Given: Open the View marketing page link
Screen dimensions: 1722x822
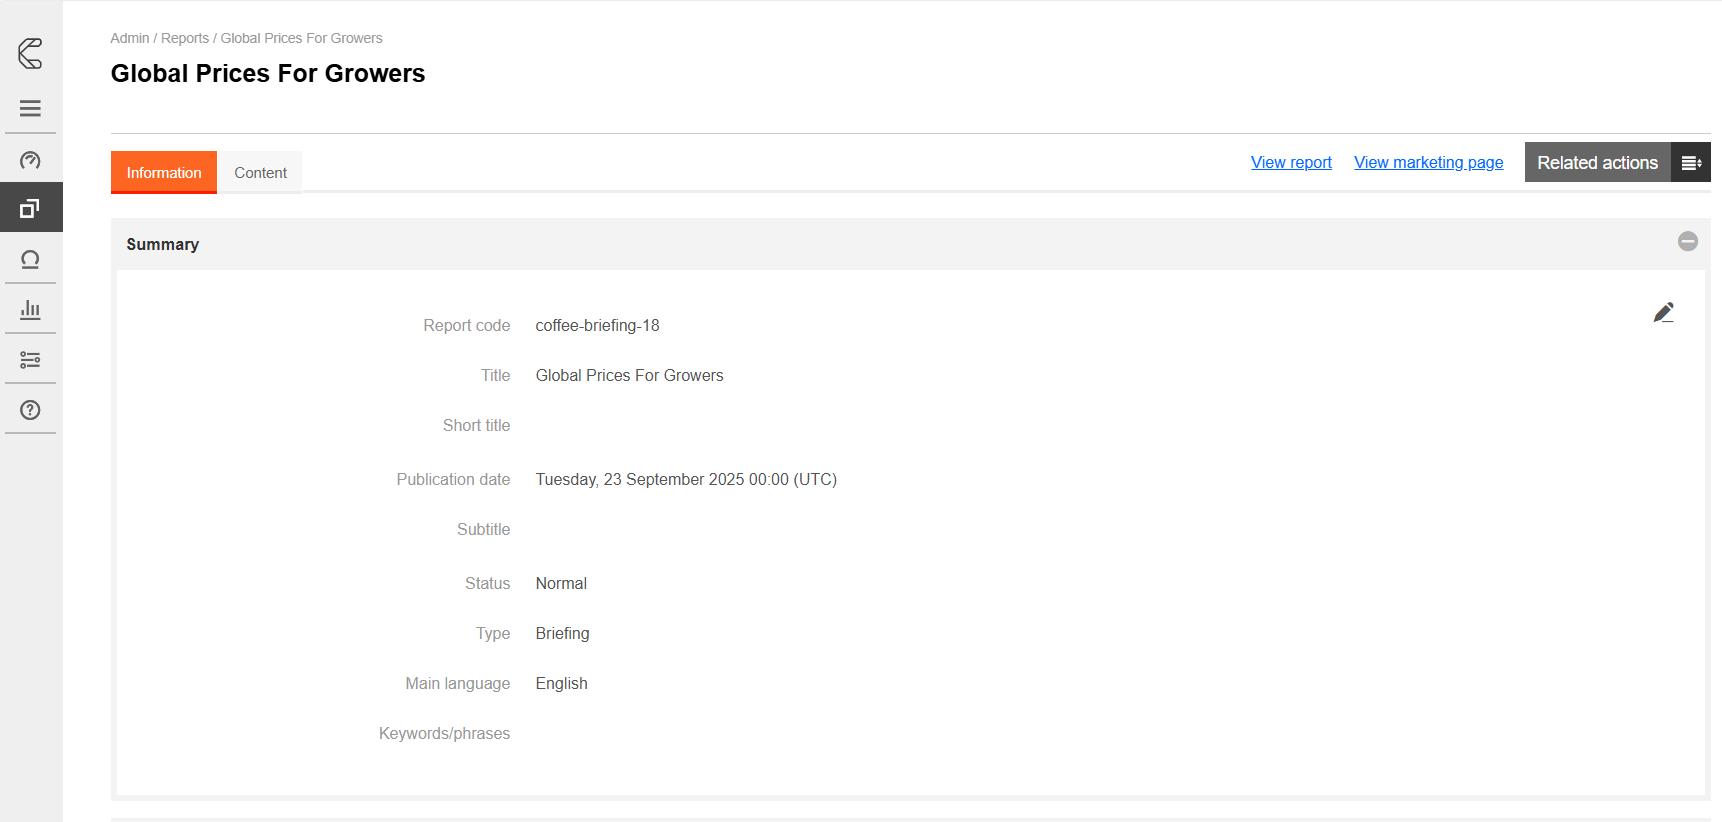Looking at the screenshot, I should click(1428, 163).
